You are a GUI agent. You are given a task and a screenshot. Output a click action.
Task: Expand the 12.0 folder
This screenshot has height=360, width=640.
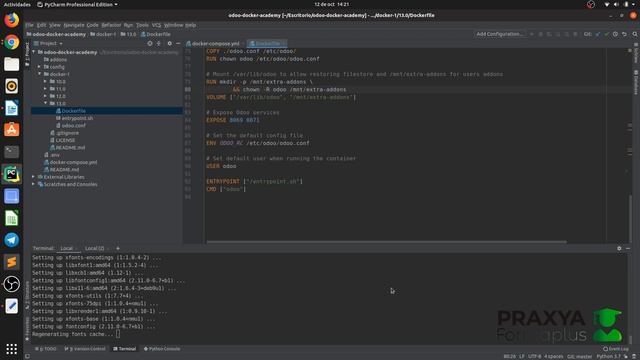(45, 96)
